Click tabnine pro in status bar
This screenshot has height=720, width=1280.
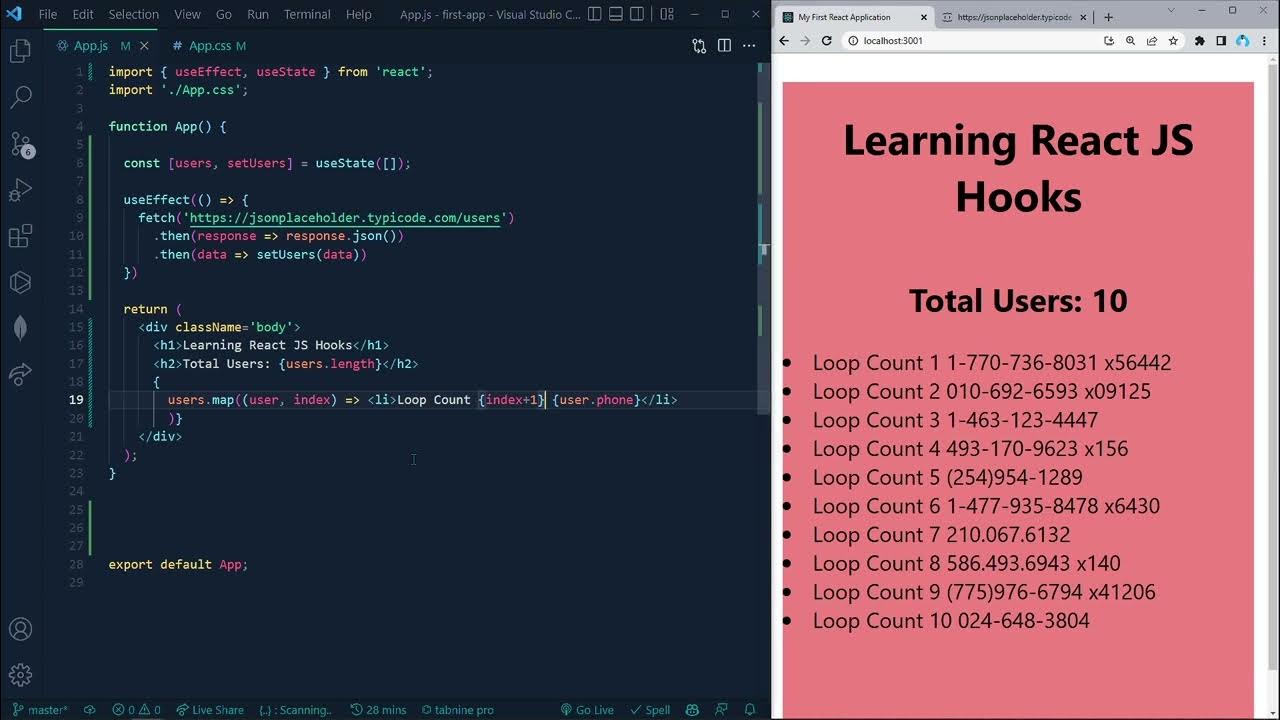457,710
